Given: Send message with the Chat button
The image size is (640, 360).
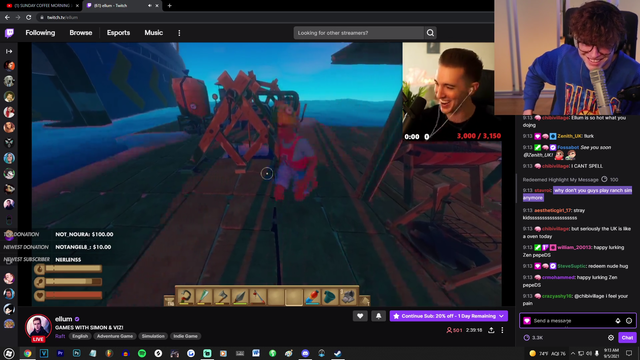Looking at the screenshot, I should point(627,338).
